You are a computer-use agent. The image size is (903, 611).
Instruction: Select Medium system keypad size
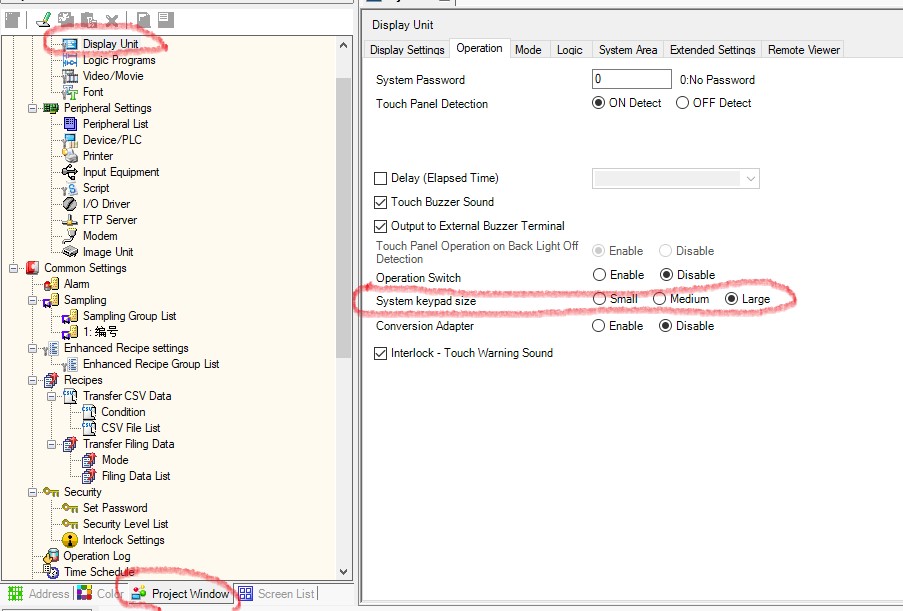660,299
